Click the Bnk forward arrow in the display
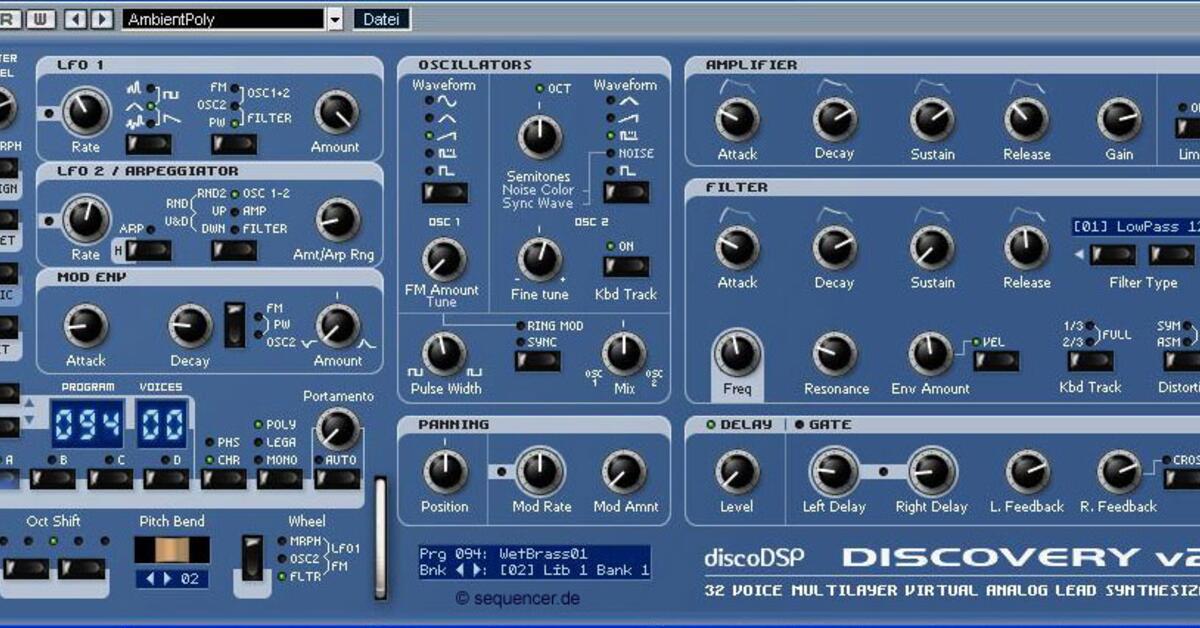Viewport: 1200px width, 628px height. (x=475, y=569)
